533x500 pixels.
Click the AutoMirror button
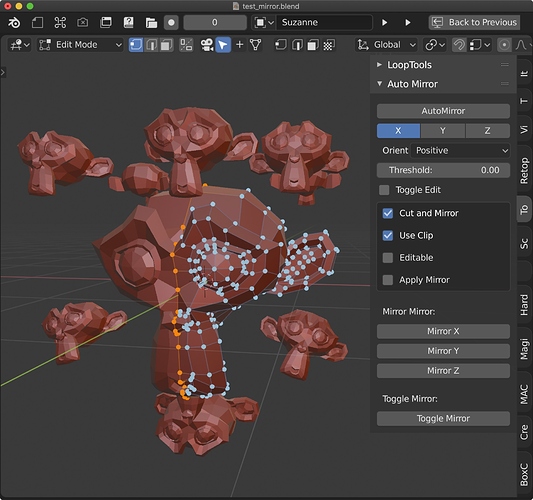[443, 111]
